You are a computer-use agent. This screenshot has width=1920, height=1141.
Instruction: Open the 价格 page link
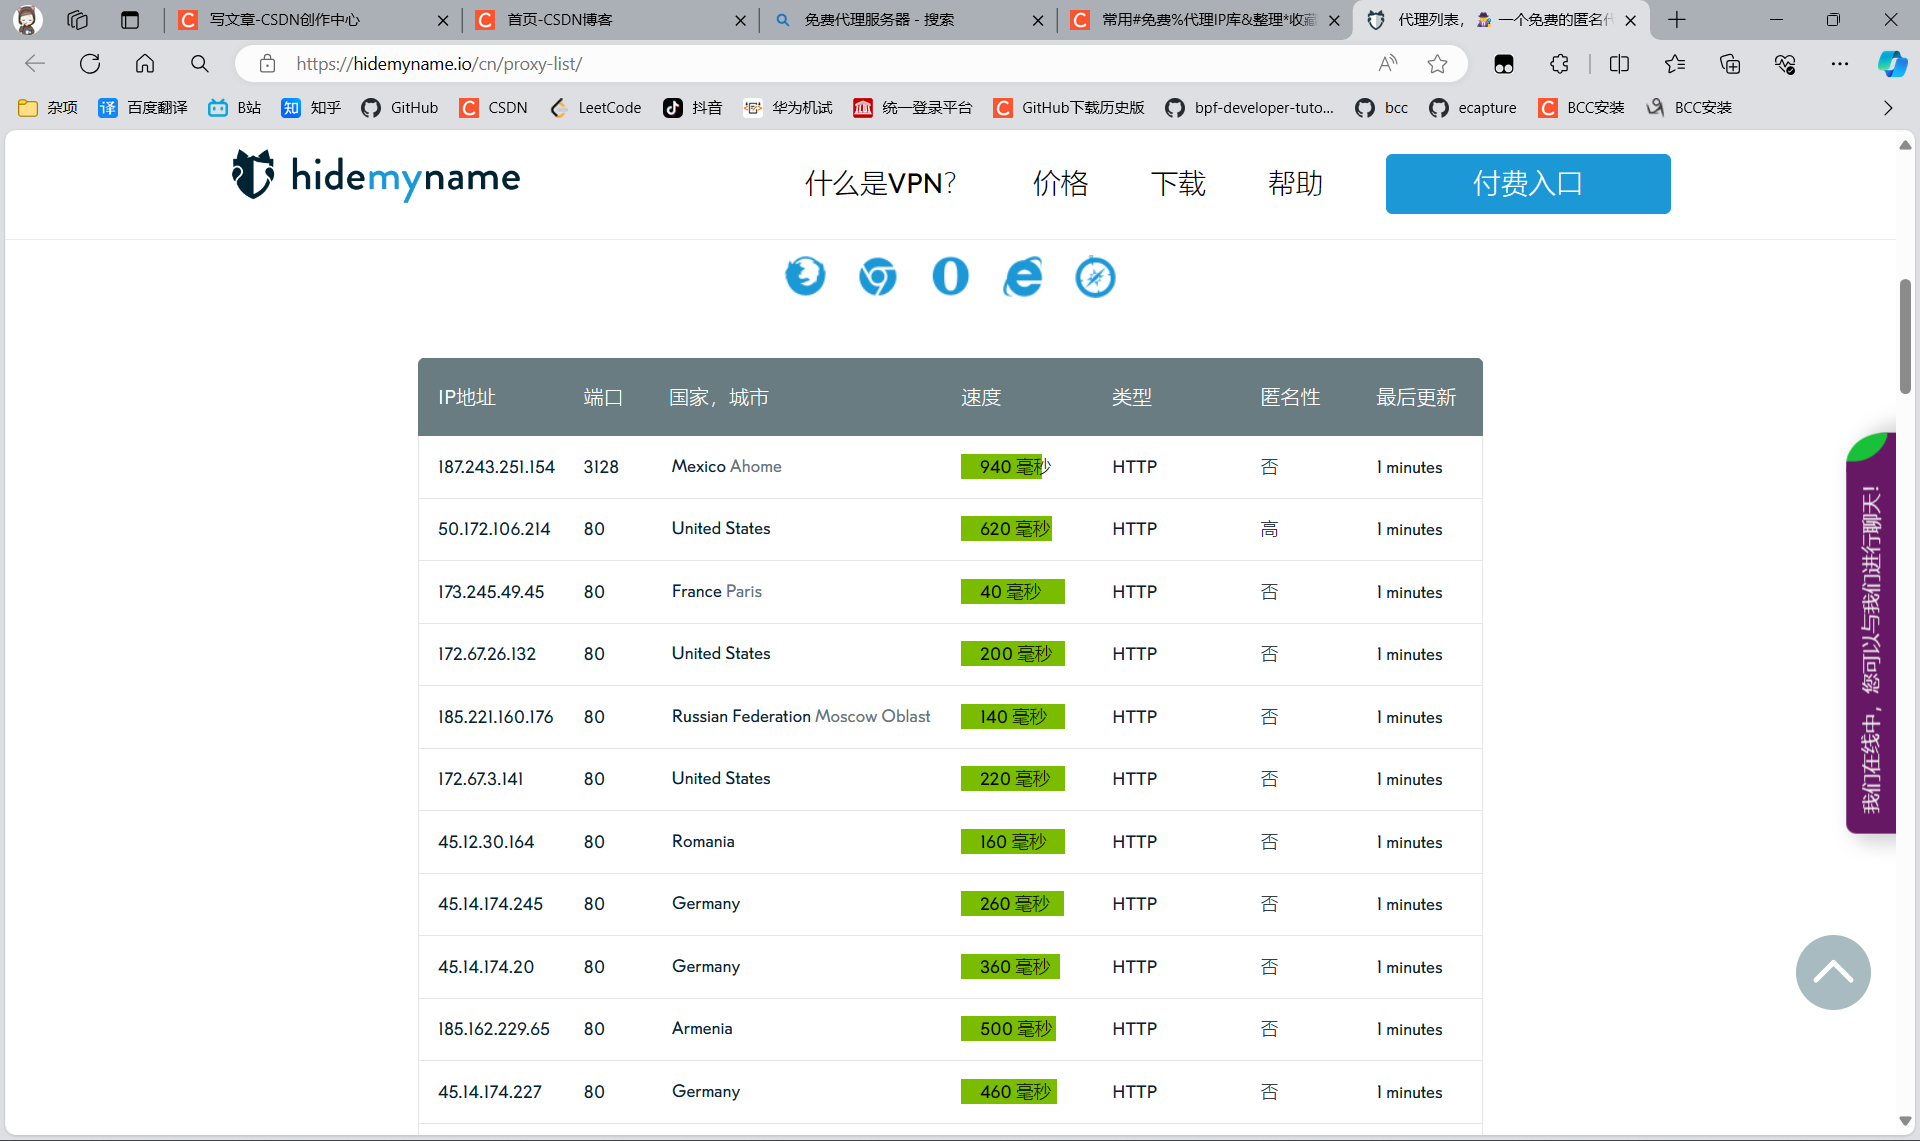pos(1061,184)
